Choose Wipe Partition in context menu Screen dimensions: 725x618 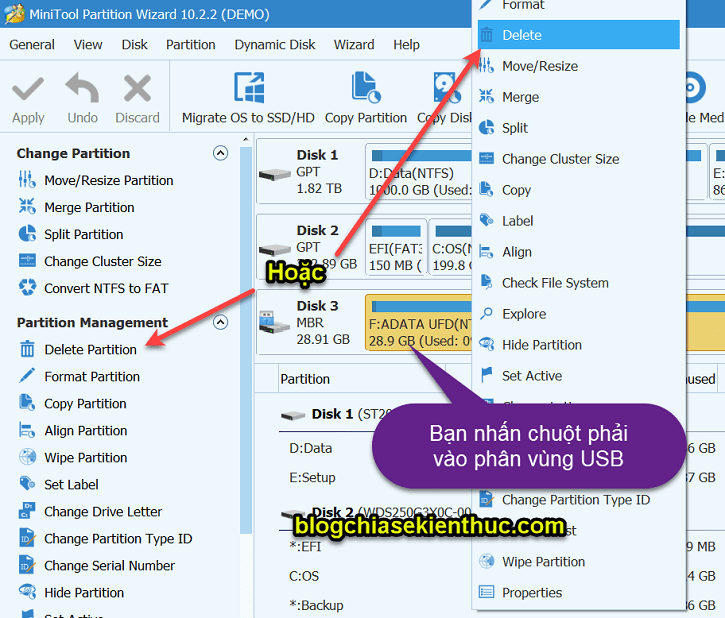pyautogui.click(x=579, y=562)
